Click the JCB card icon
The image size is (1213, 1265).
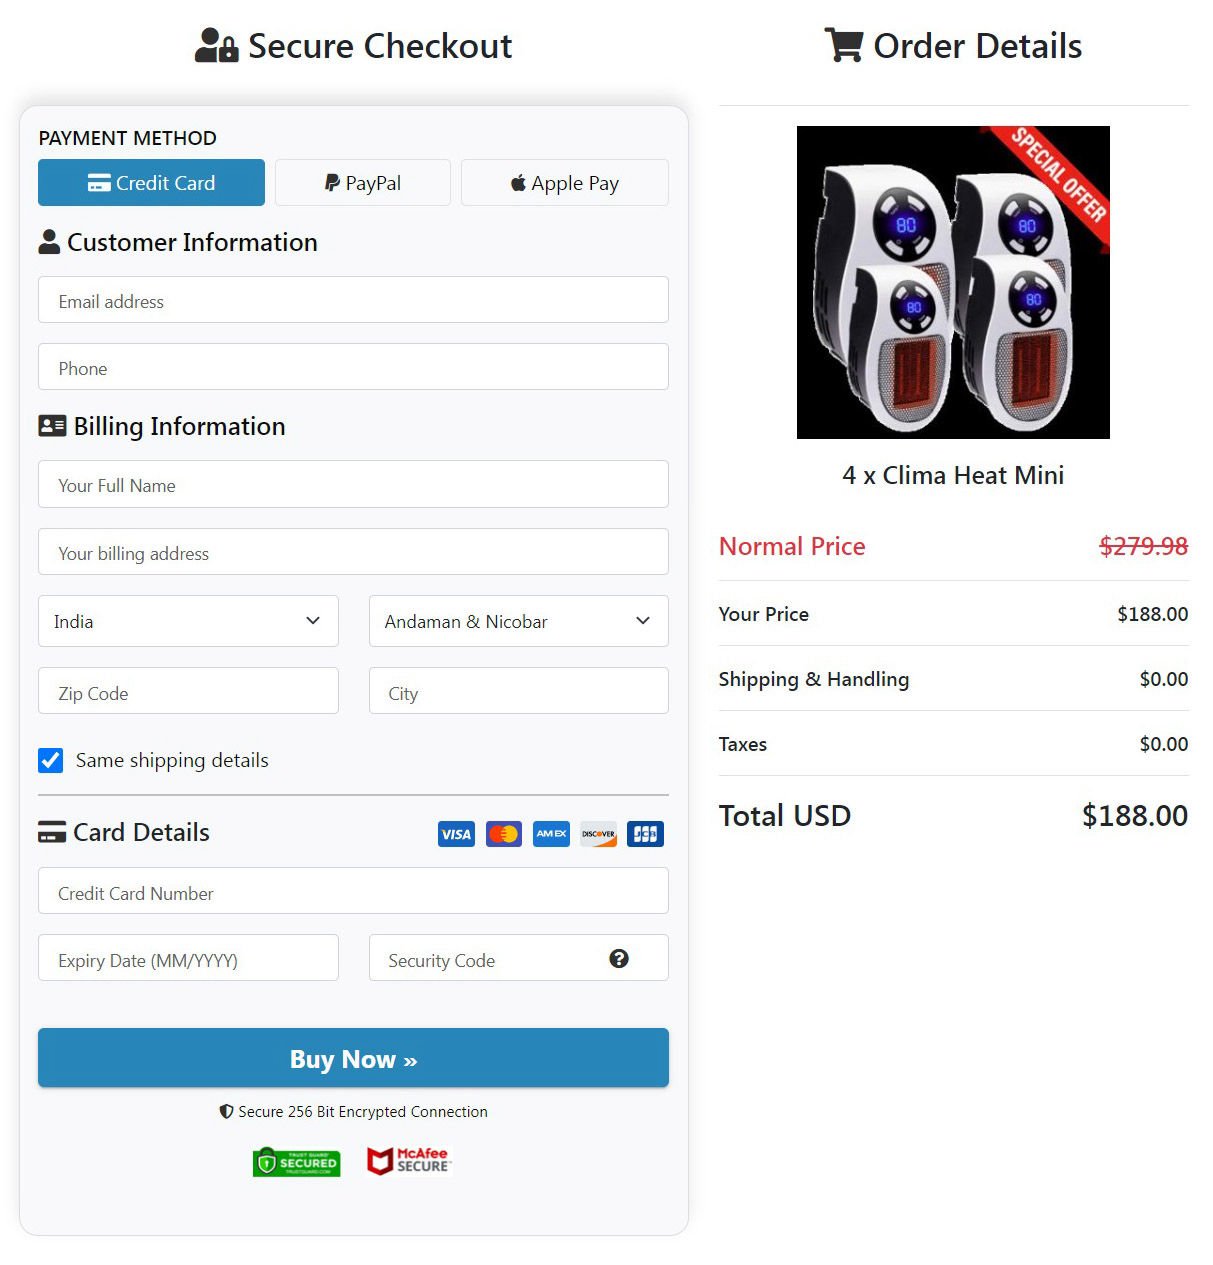644,834
